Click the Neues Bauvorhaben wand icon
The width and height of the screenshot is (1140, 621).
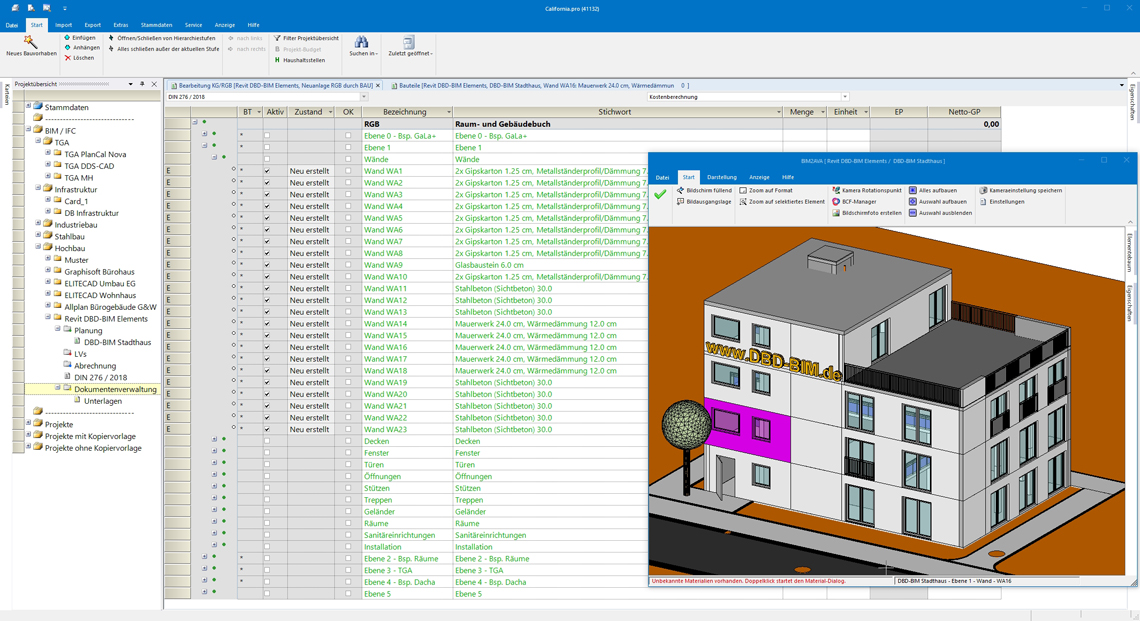(x=30, y=41)
